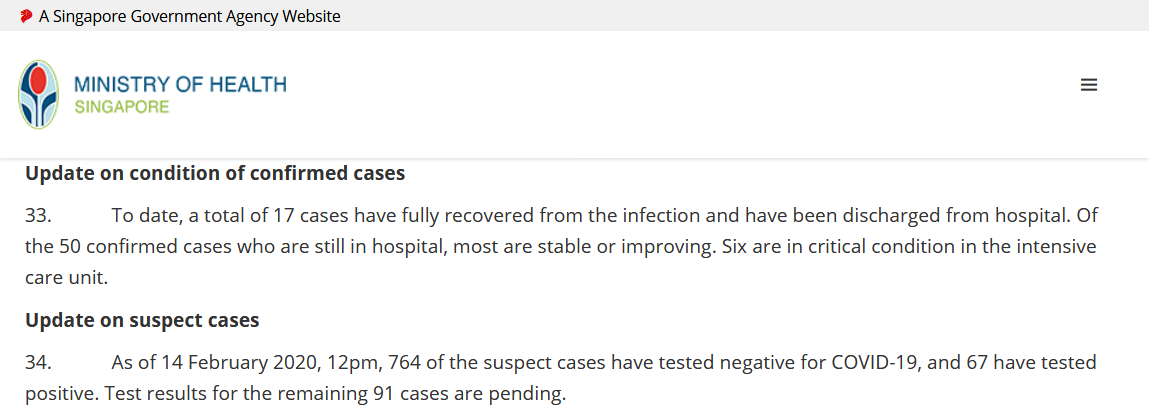Click the green SINGAPORE text in logo

click(x=122, y=108)
